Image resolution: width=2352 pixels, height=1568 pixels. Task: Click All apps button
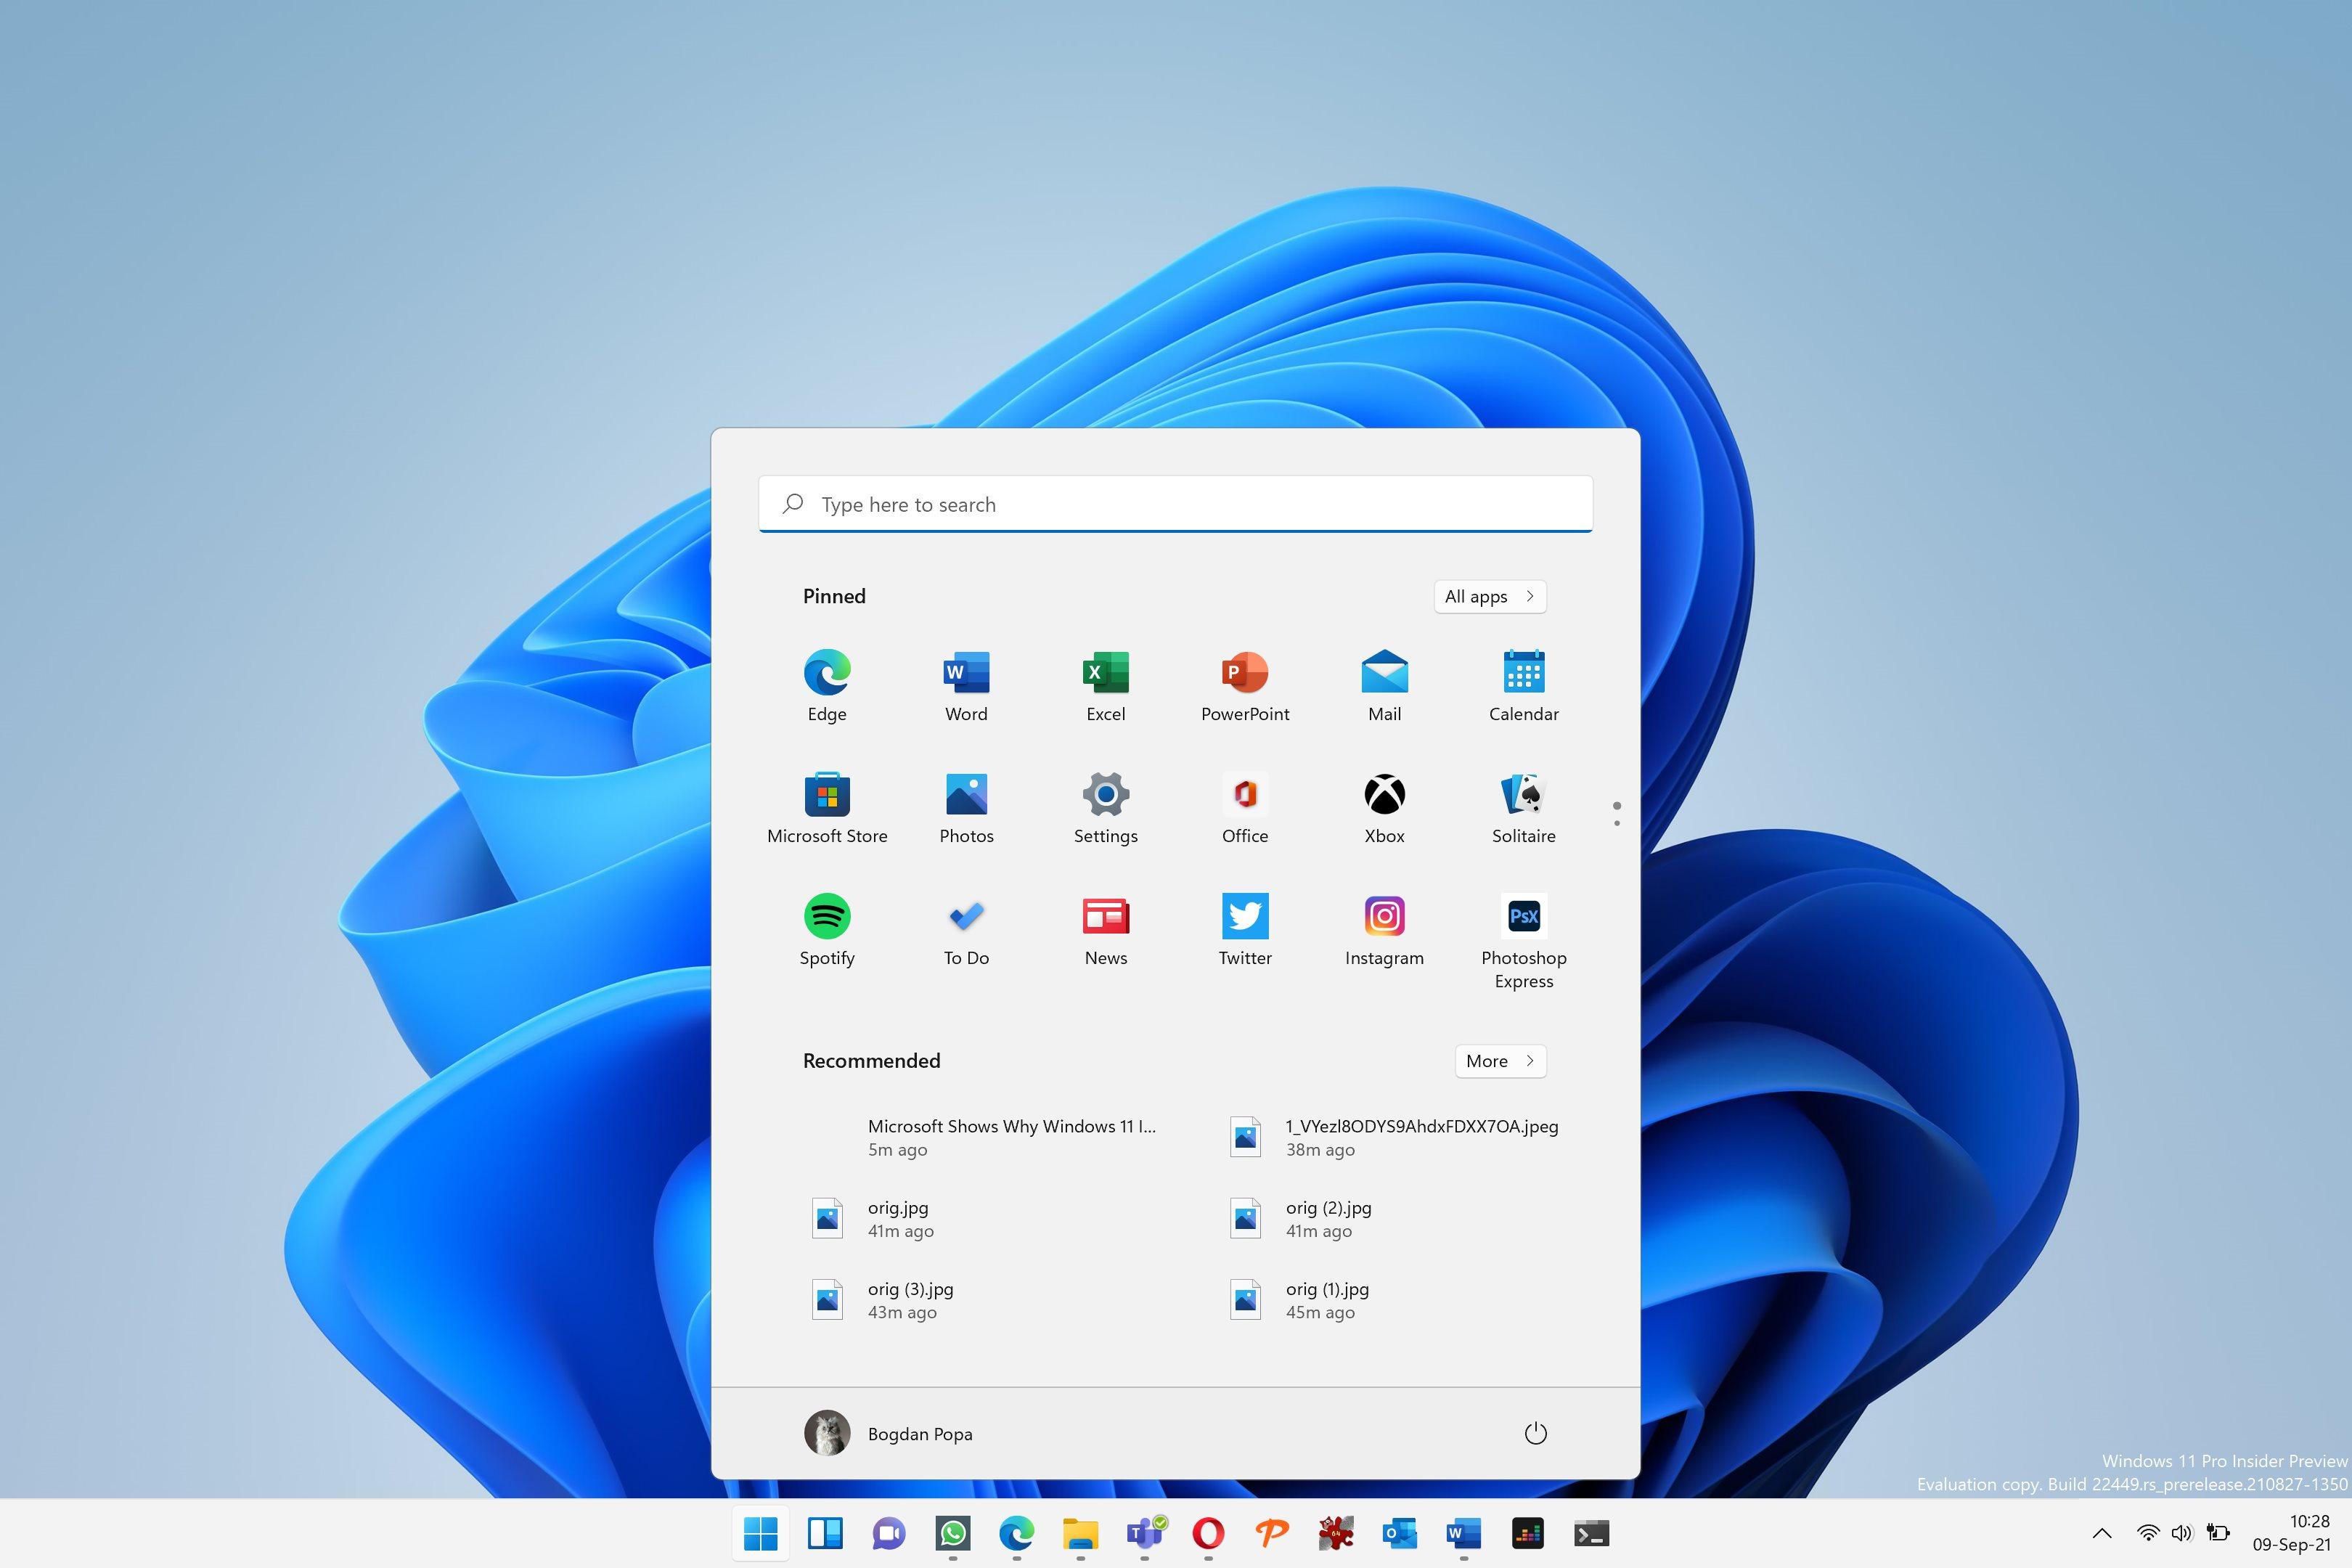pos(1487,595)
